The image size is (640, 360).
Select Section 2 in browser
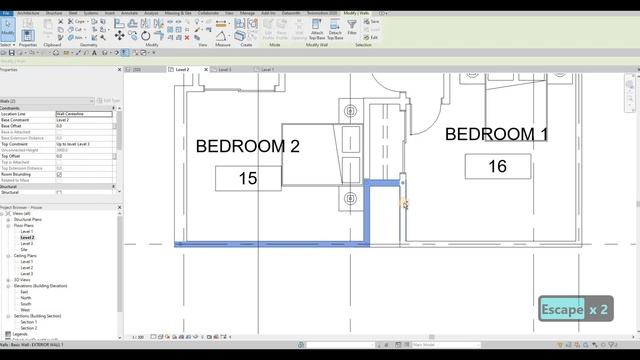[29, 328]
